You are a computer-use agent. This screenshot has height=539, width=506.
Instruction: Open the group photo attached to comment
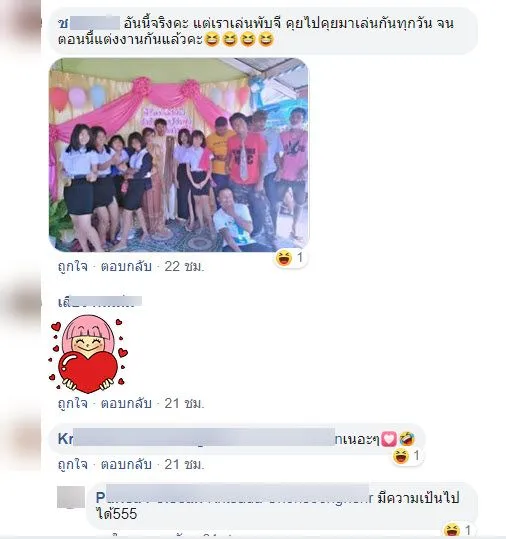(x=179, y=155)
